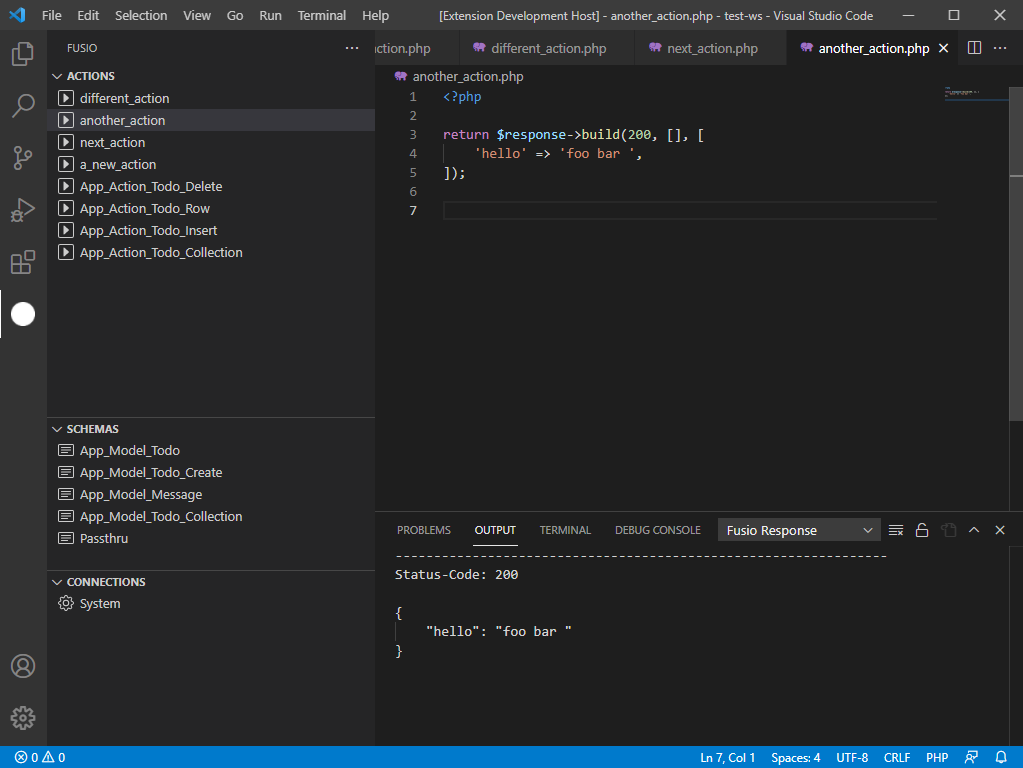Open the Accounts menu icon
Screen dimensions: 1023x768
click(23, 666)
